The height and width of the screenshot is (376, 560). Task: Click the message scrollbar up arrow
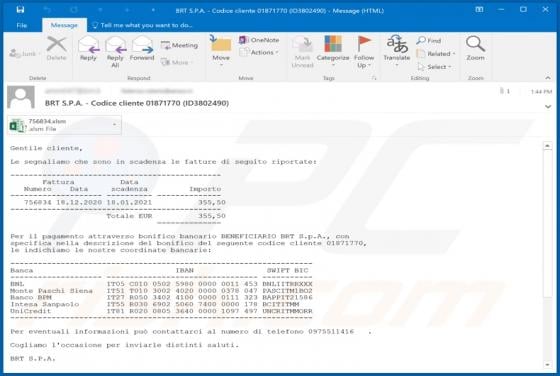547,146
